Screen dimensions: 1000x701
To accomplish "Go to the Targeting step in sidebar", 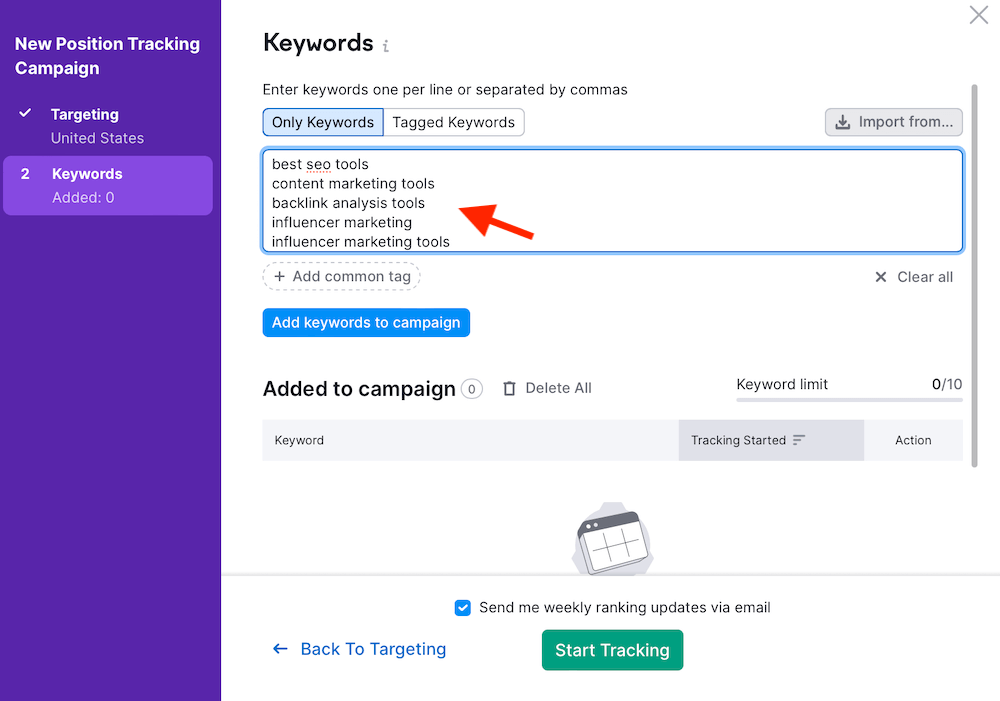I will 85,115.
